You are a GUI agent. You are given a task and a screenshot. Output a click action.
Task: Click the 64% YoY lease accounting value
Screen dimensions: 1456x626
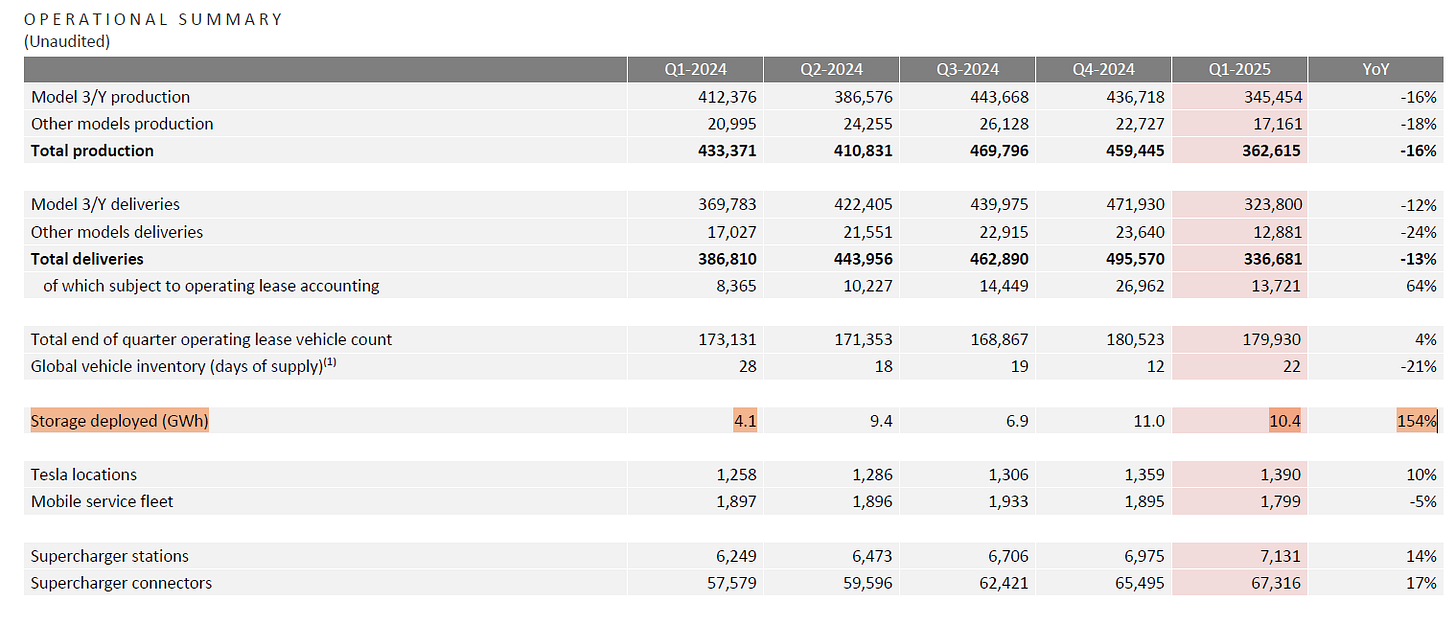tap(1422, 286)
